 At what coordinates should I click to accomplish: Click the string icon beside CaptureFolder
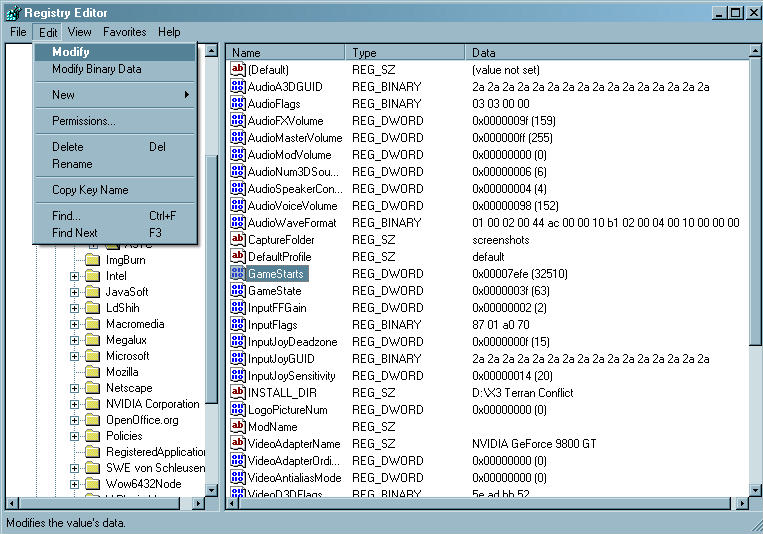click(237, 239)
